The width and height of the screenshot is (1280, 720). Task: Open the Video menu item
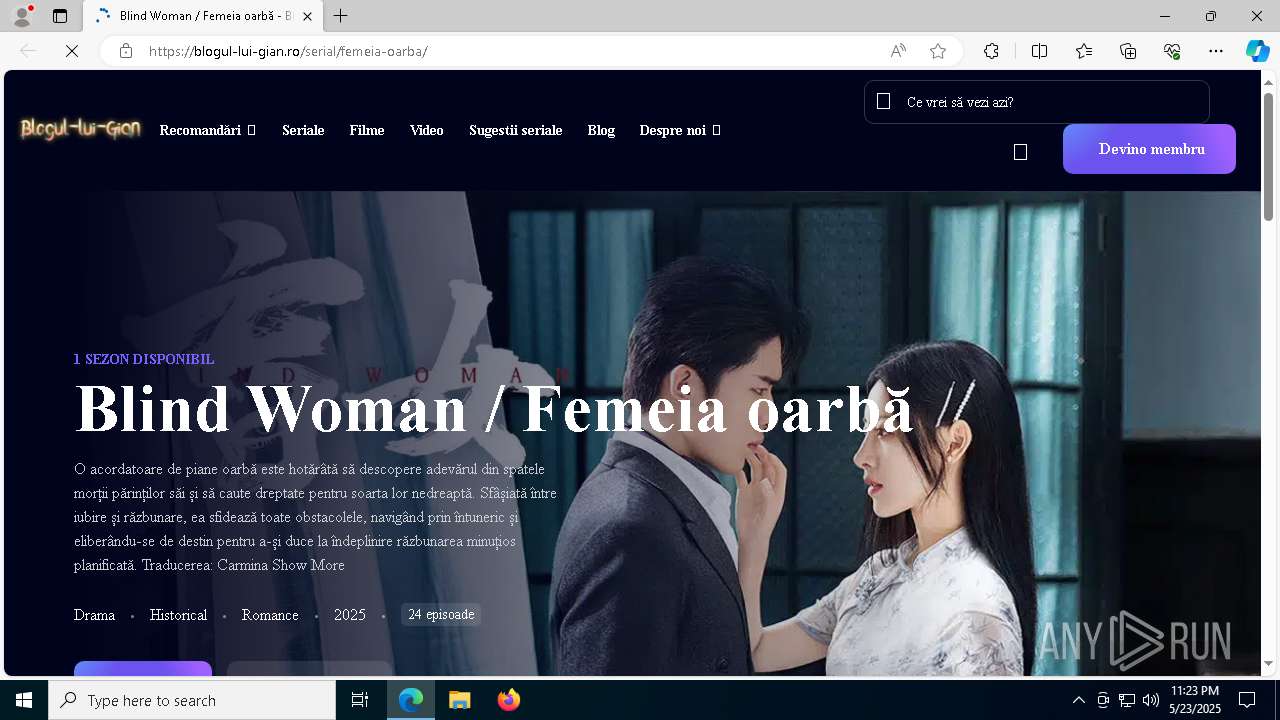tap(427, 130)
